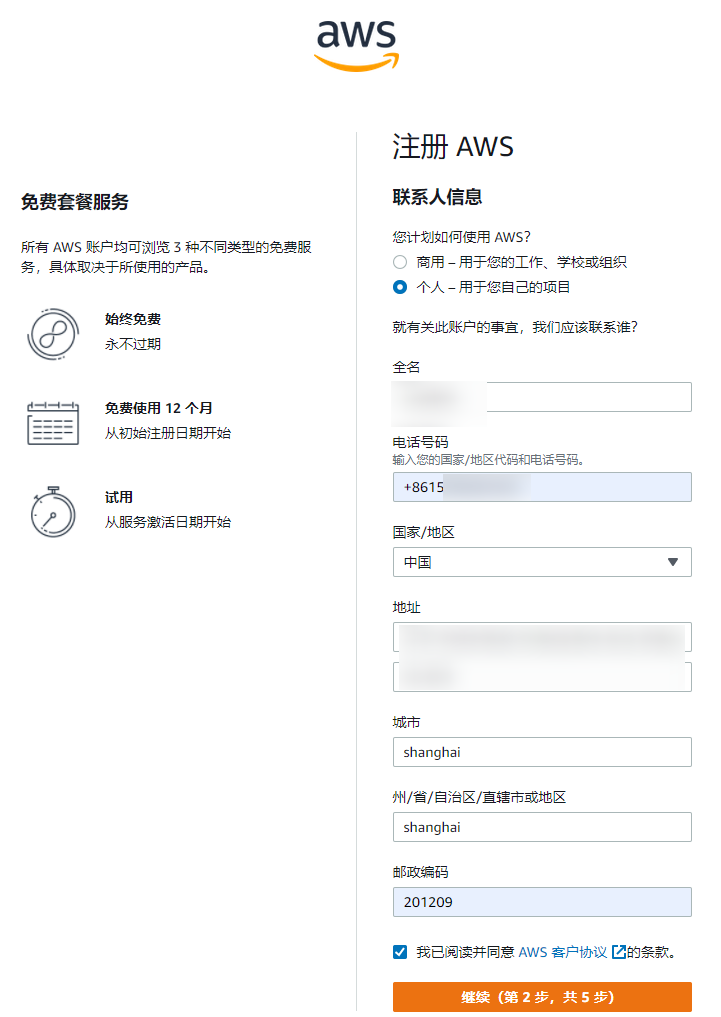Click the 邮政编码 field with 201209

(542, 902)
